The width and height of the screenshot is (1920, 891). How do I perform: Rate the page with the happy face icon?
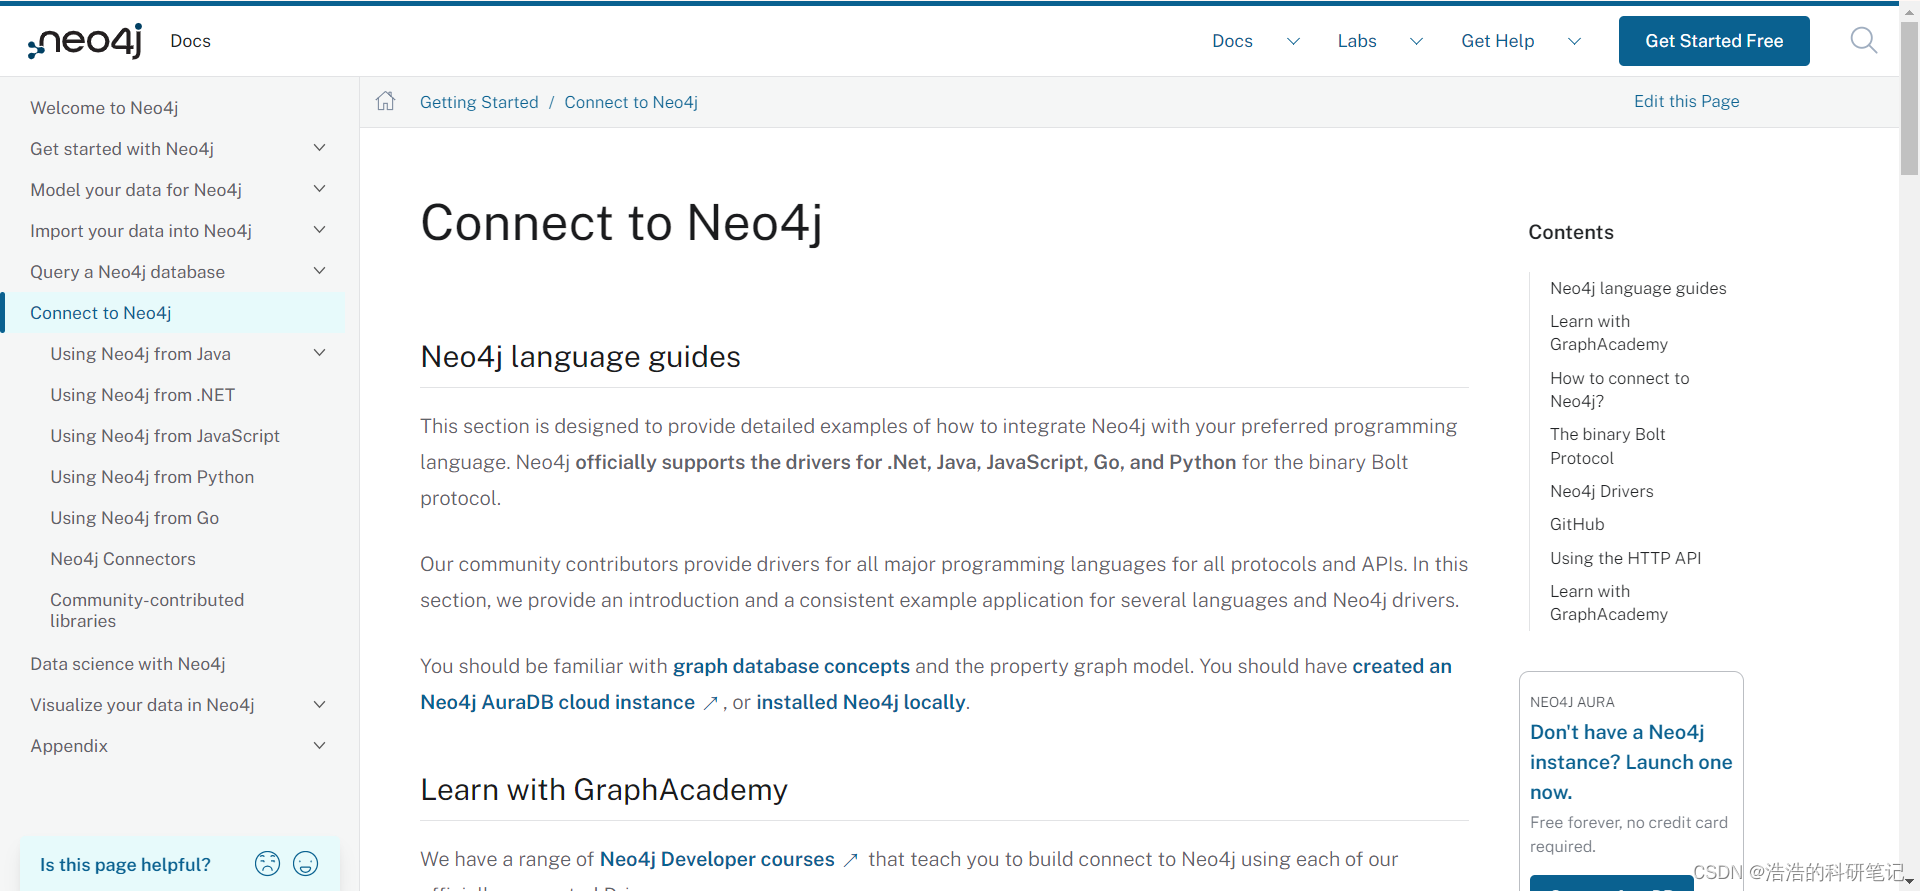[x=306, y=864]
